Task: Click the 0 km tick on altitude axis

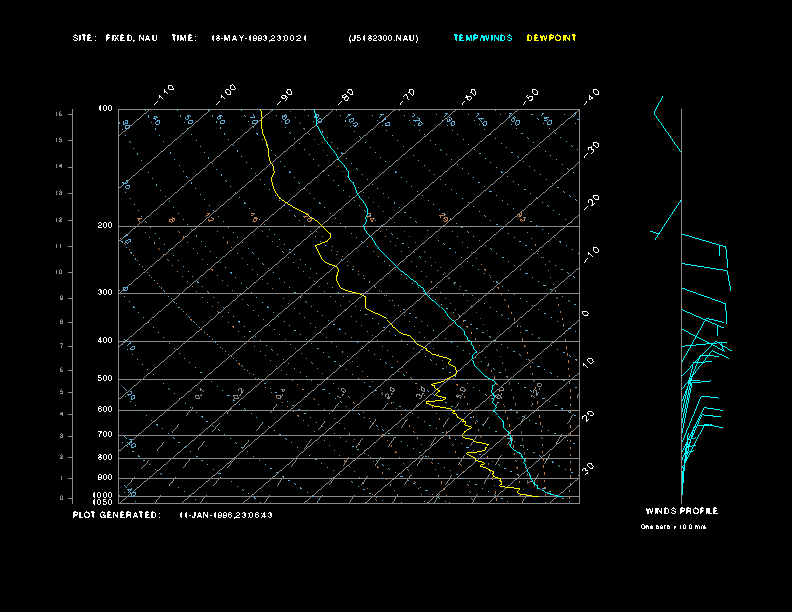Action: click(x=62, y=498)
